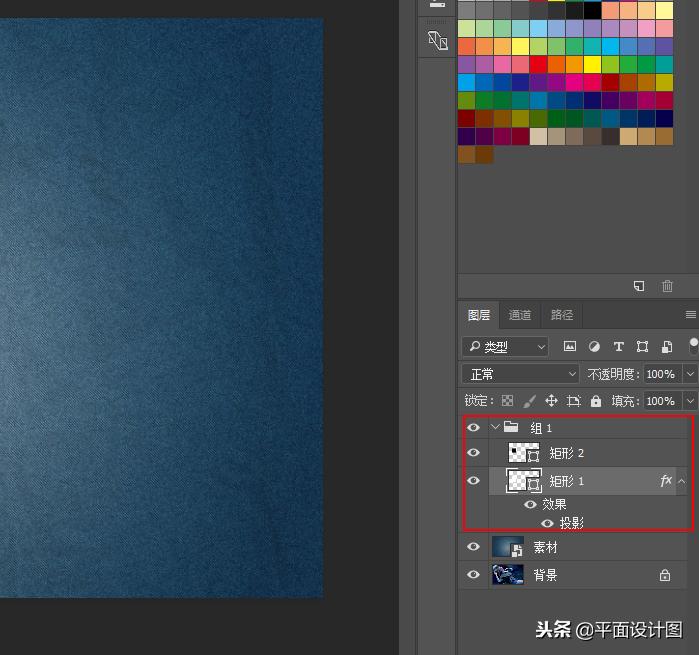Hide the 矩形 2 layer

point(473,453)
